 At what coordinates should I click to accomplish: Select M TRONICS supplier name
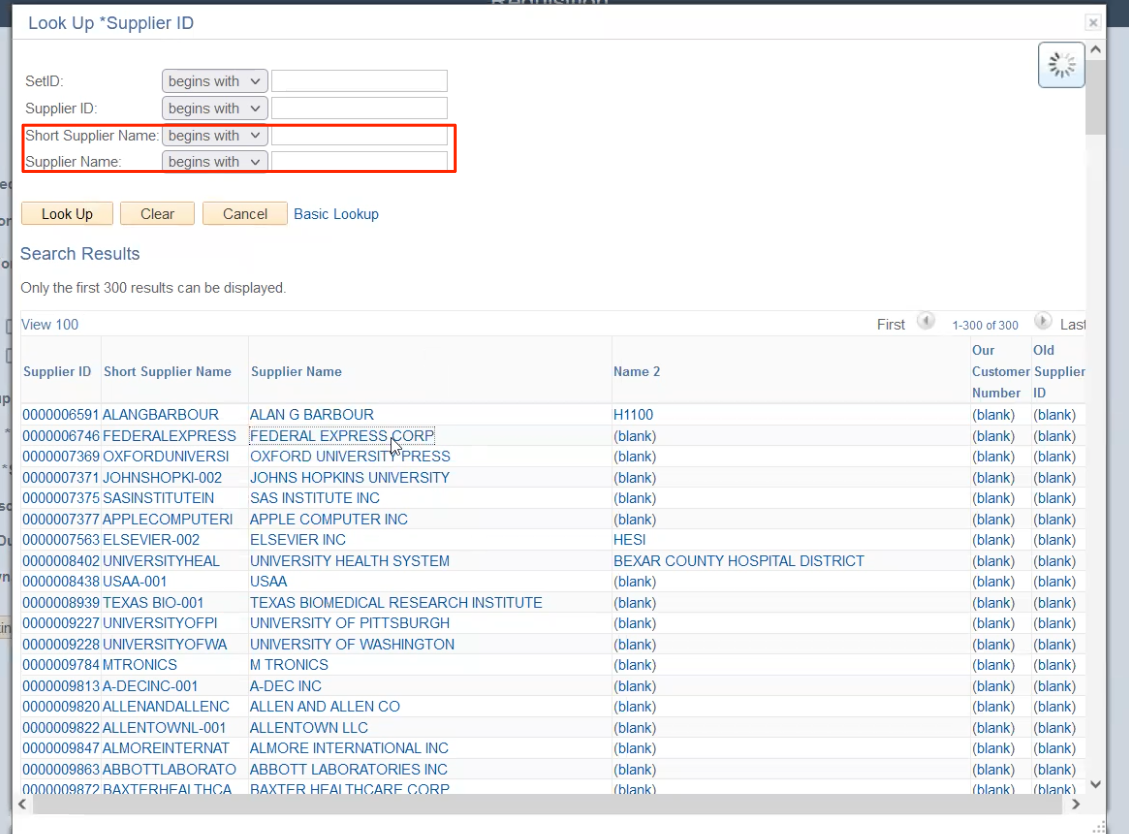pyautogui.click(x=289, y=665)
